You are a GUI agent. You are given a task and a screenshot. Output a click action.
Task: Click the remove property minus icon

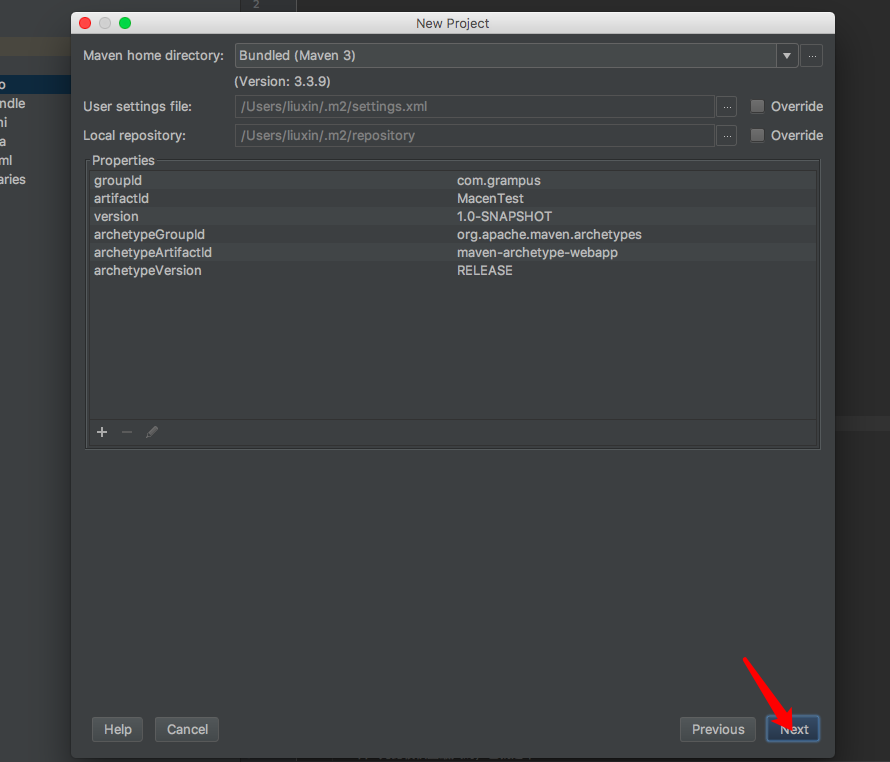[127, 432]
